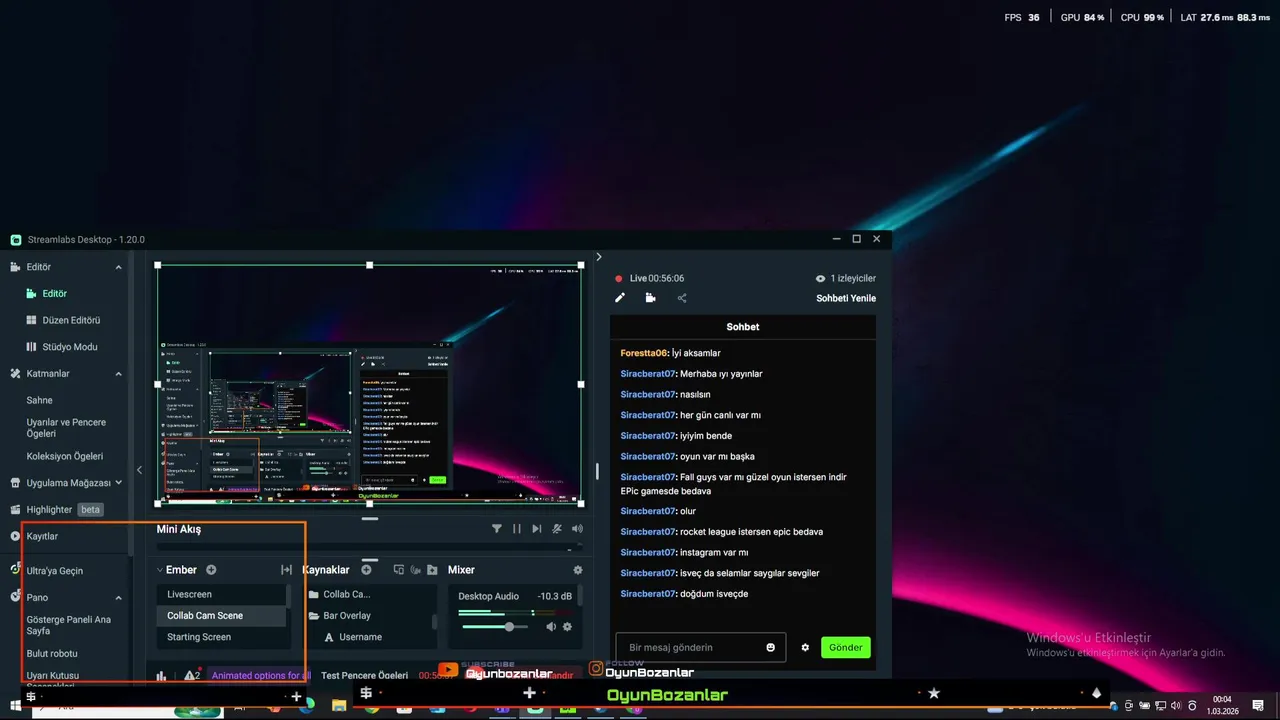
Task: Open Kayıtlar recordings page
Action: 42,536
